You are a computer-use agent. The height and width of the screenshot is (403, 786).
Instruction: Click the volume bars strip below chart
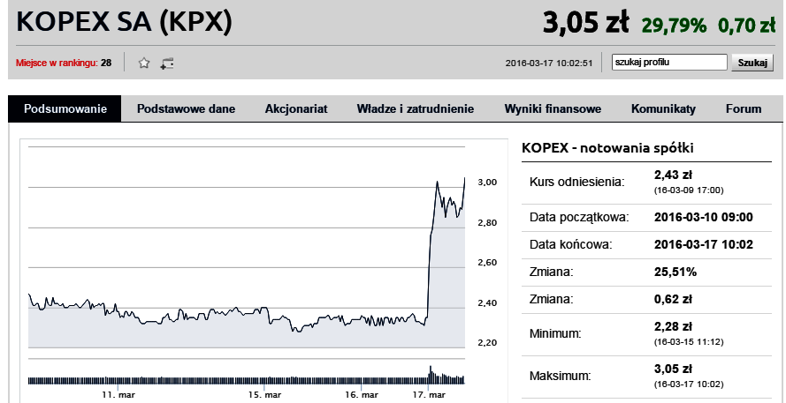point(247,376)
